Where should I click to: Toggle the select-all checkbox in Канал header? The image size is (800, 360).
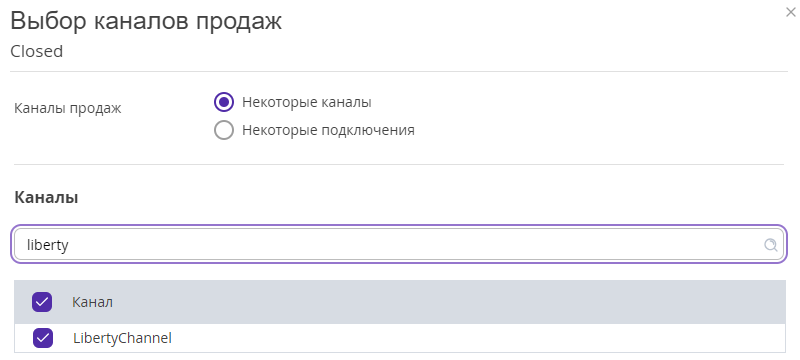click(x=42, y=302)
